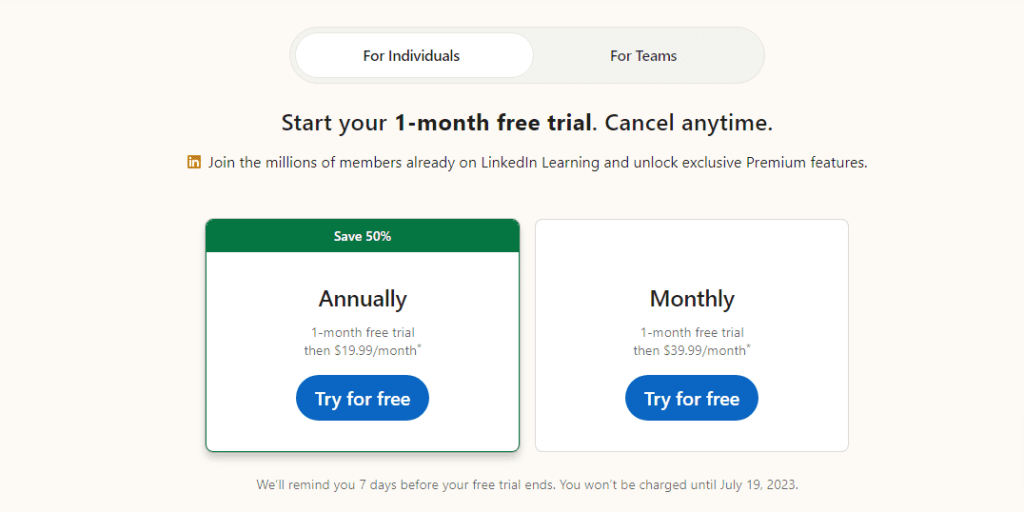Choose the Monthly plan heading
Screen dimensions: 1024x512
click(x=692, y=298)
